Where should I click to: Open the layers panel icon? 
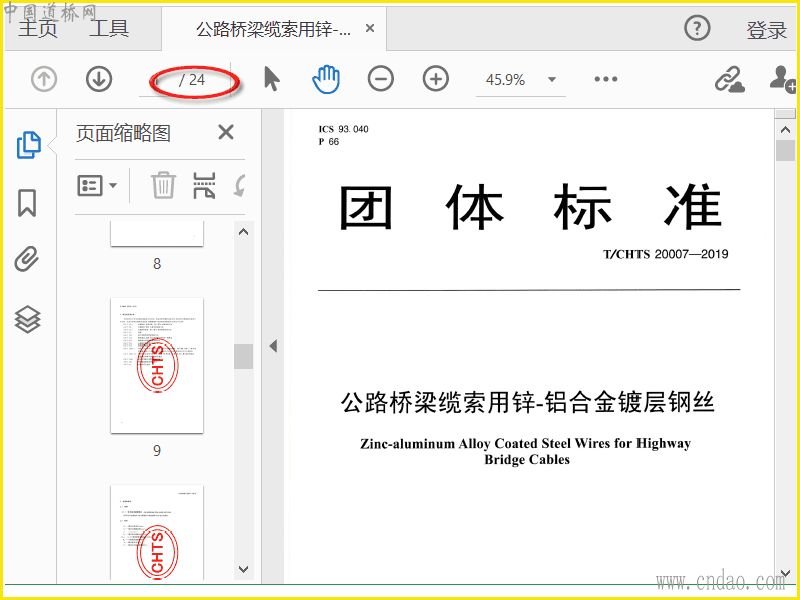27,319
